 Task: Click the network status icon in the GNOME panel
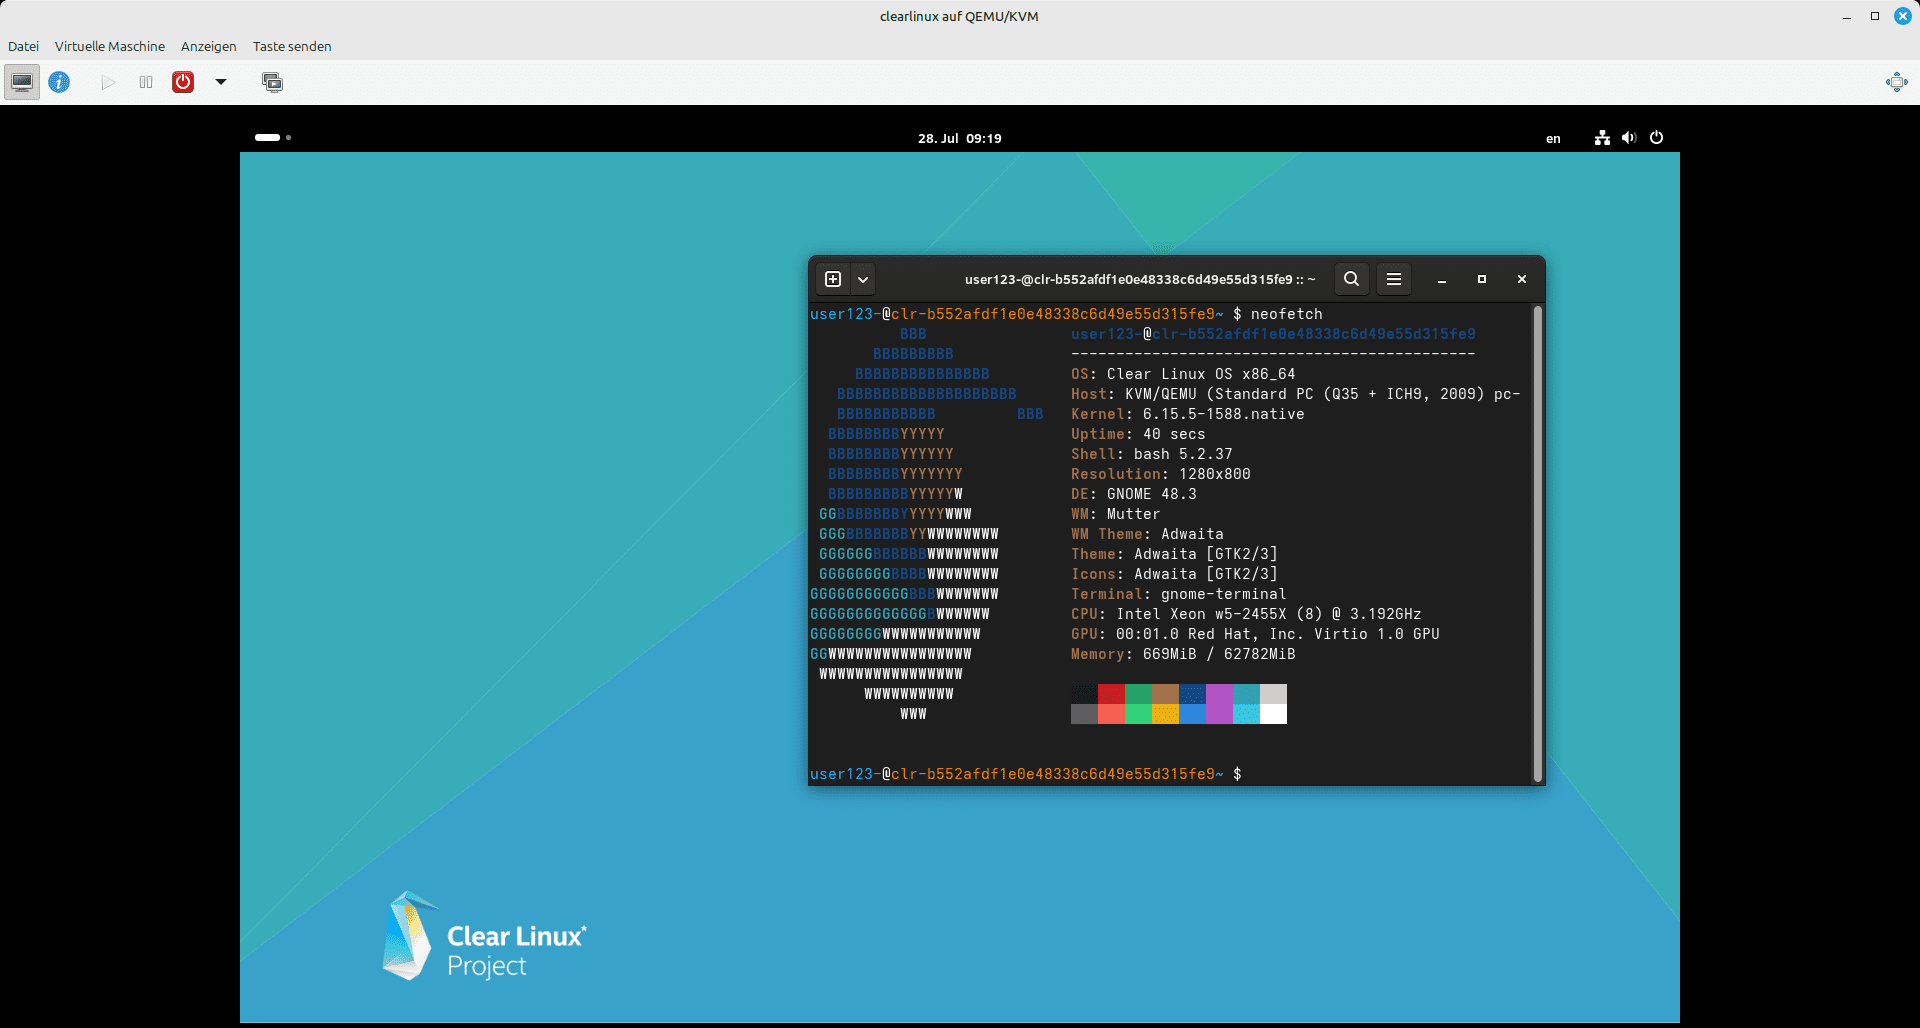1602,138
